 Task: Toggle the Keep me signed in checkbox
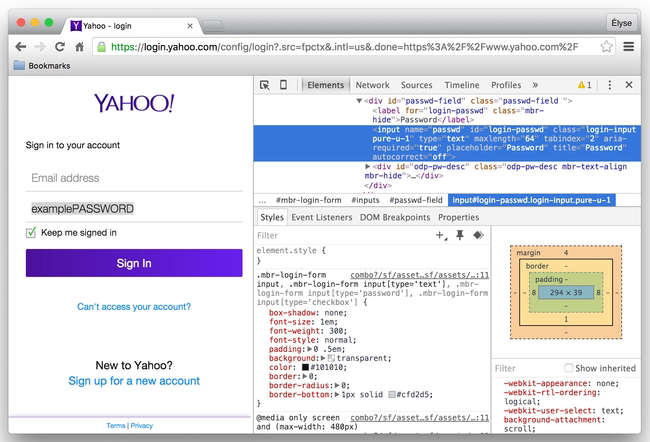pos(31,233)
